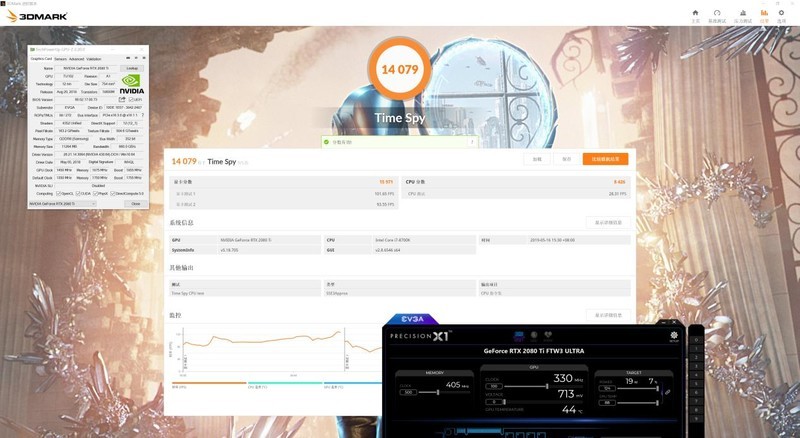Click the link icon beside Precision X1 target sliders
Screen dimensions: 800x438
coord(667,392)
